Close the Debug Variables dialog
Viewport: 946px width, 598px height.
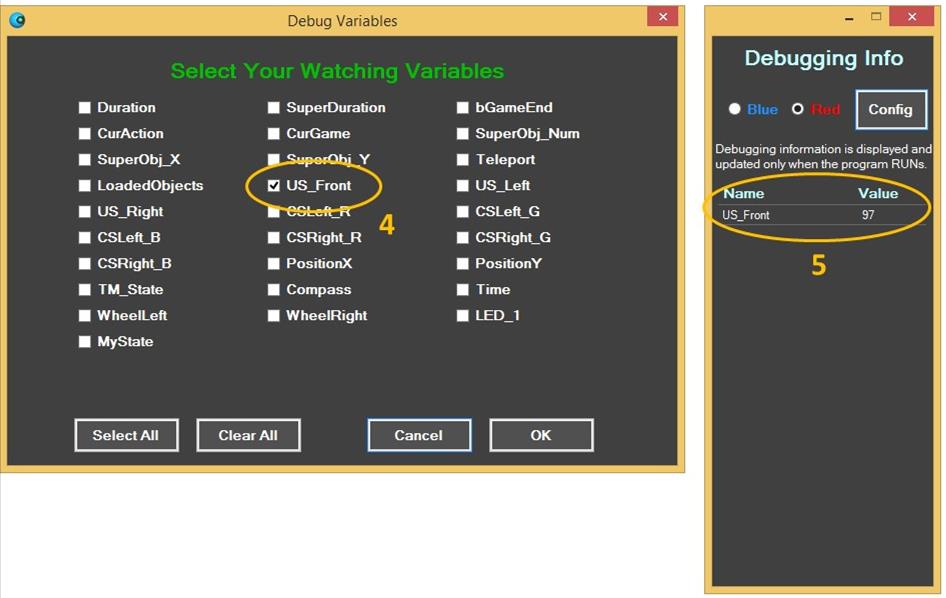click(x=662, y=17)
